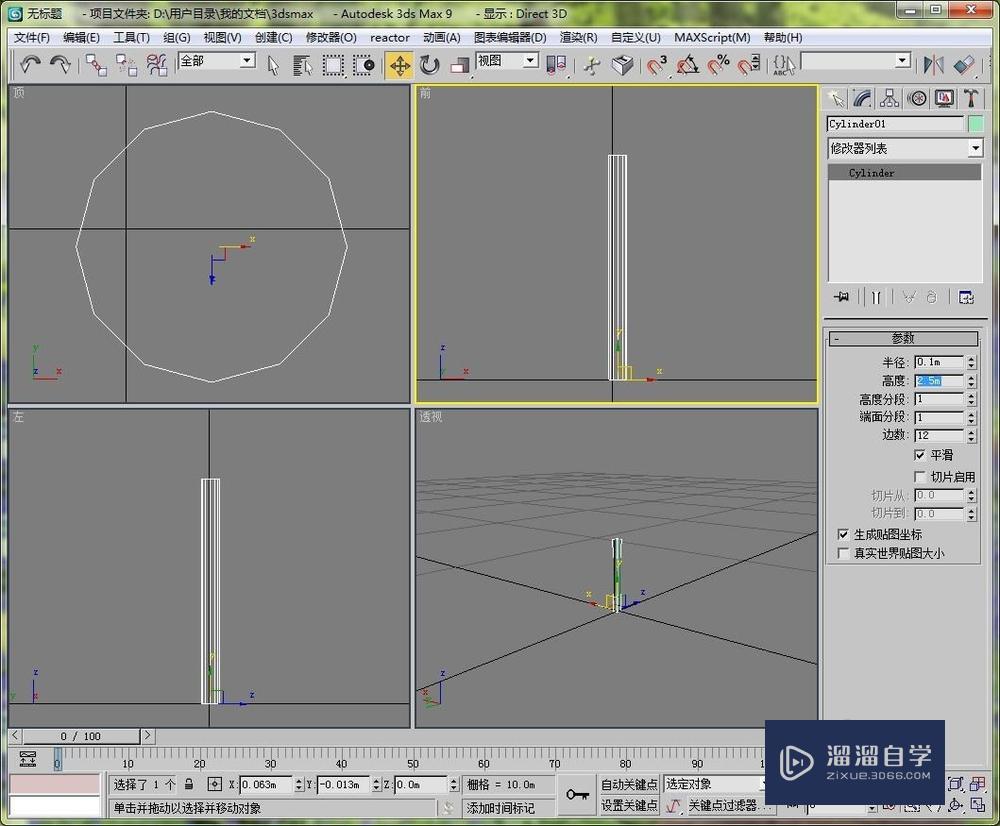Image resolution: width=1000 pixels, height=826 pixels.
Task: Toggle the 平滑 smooth checkbox
Action: [920, 455]
